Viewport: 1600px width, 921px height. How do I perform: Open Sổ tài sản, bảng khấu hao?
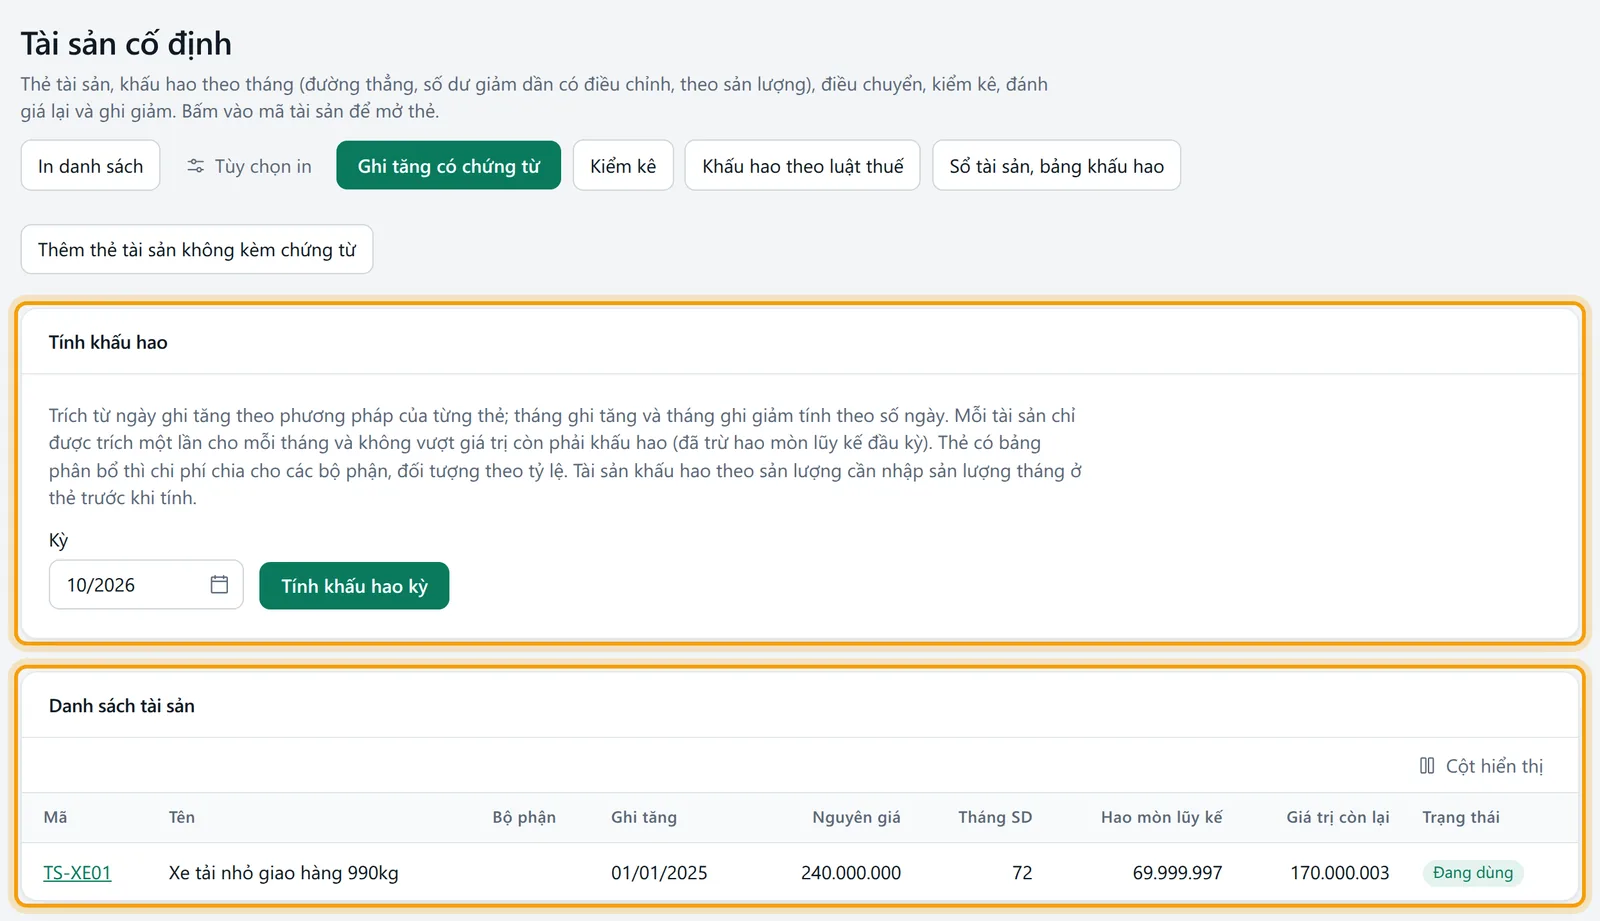[x=1056, y=166]
